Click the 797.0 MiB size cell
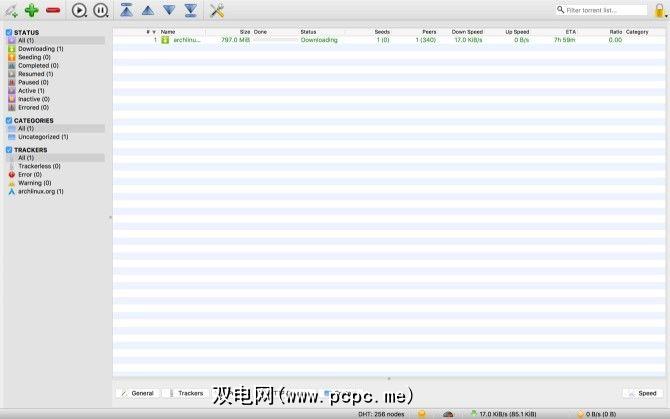 (x=235, y=40)
